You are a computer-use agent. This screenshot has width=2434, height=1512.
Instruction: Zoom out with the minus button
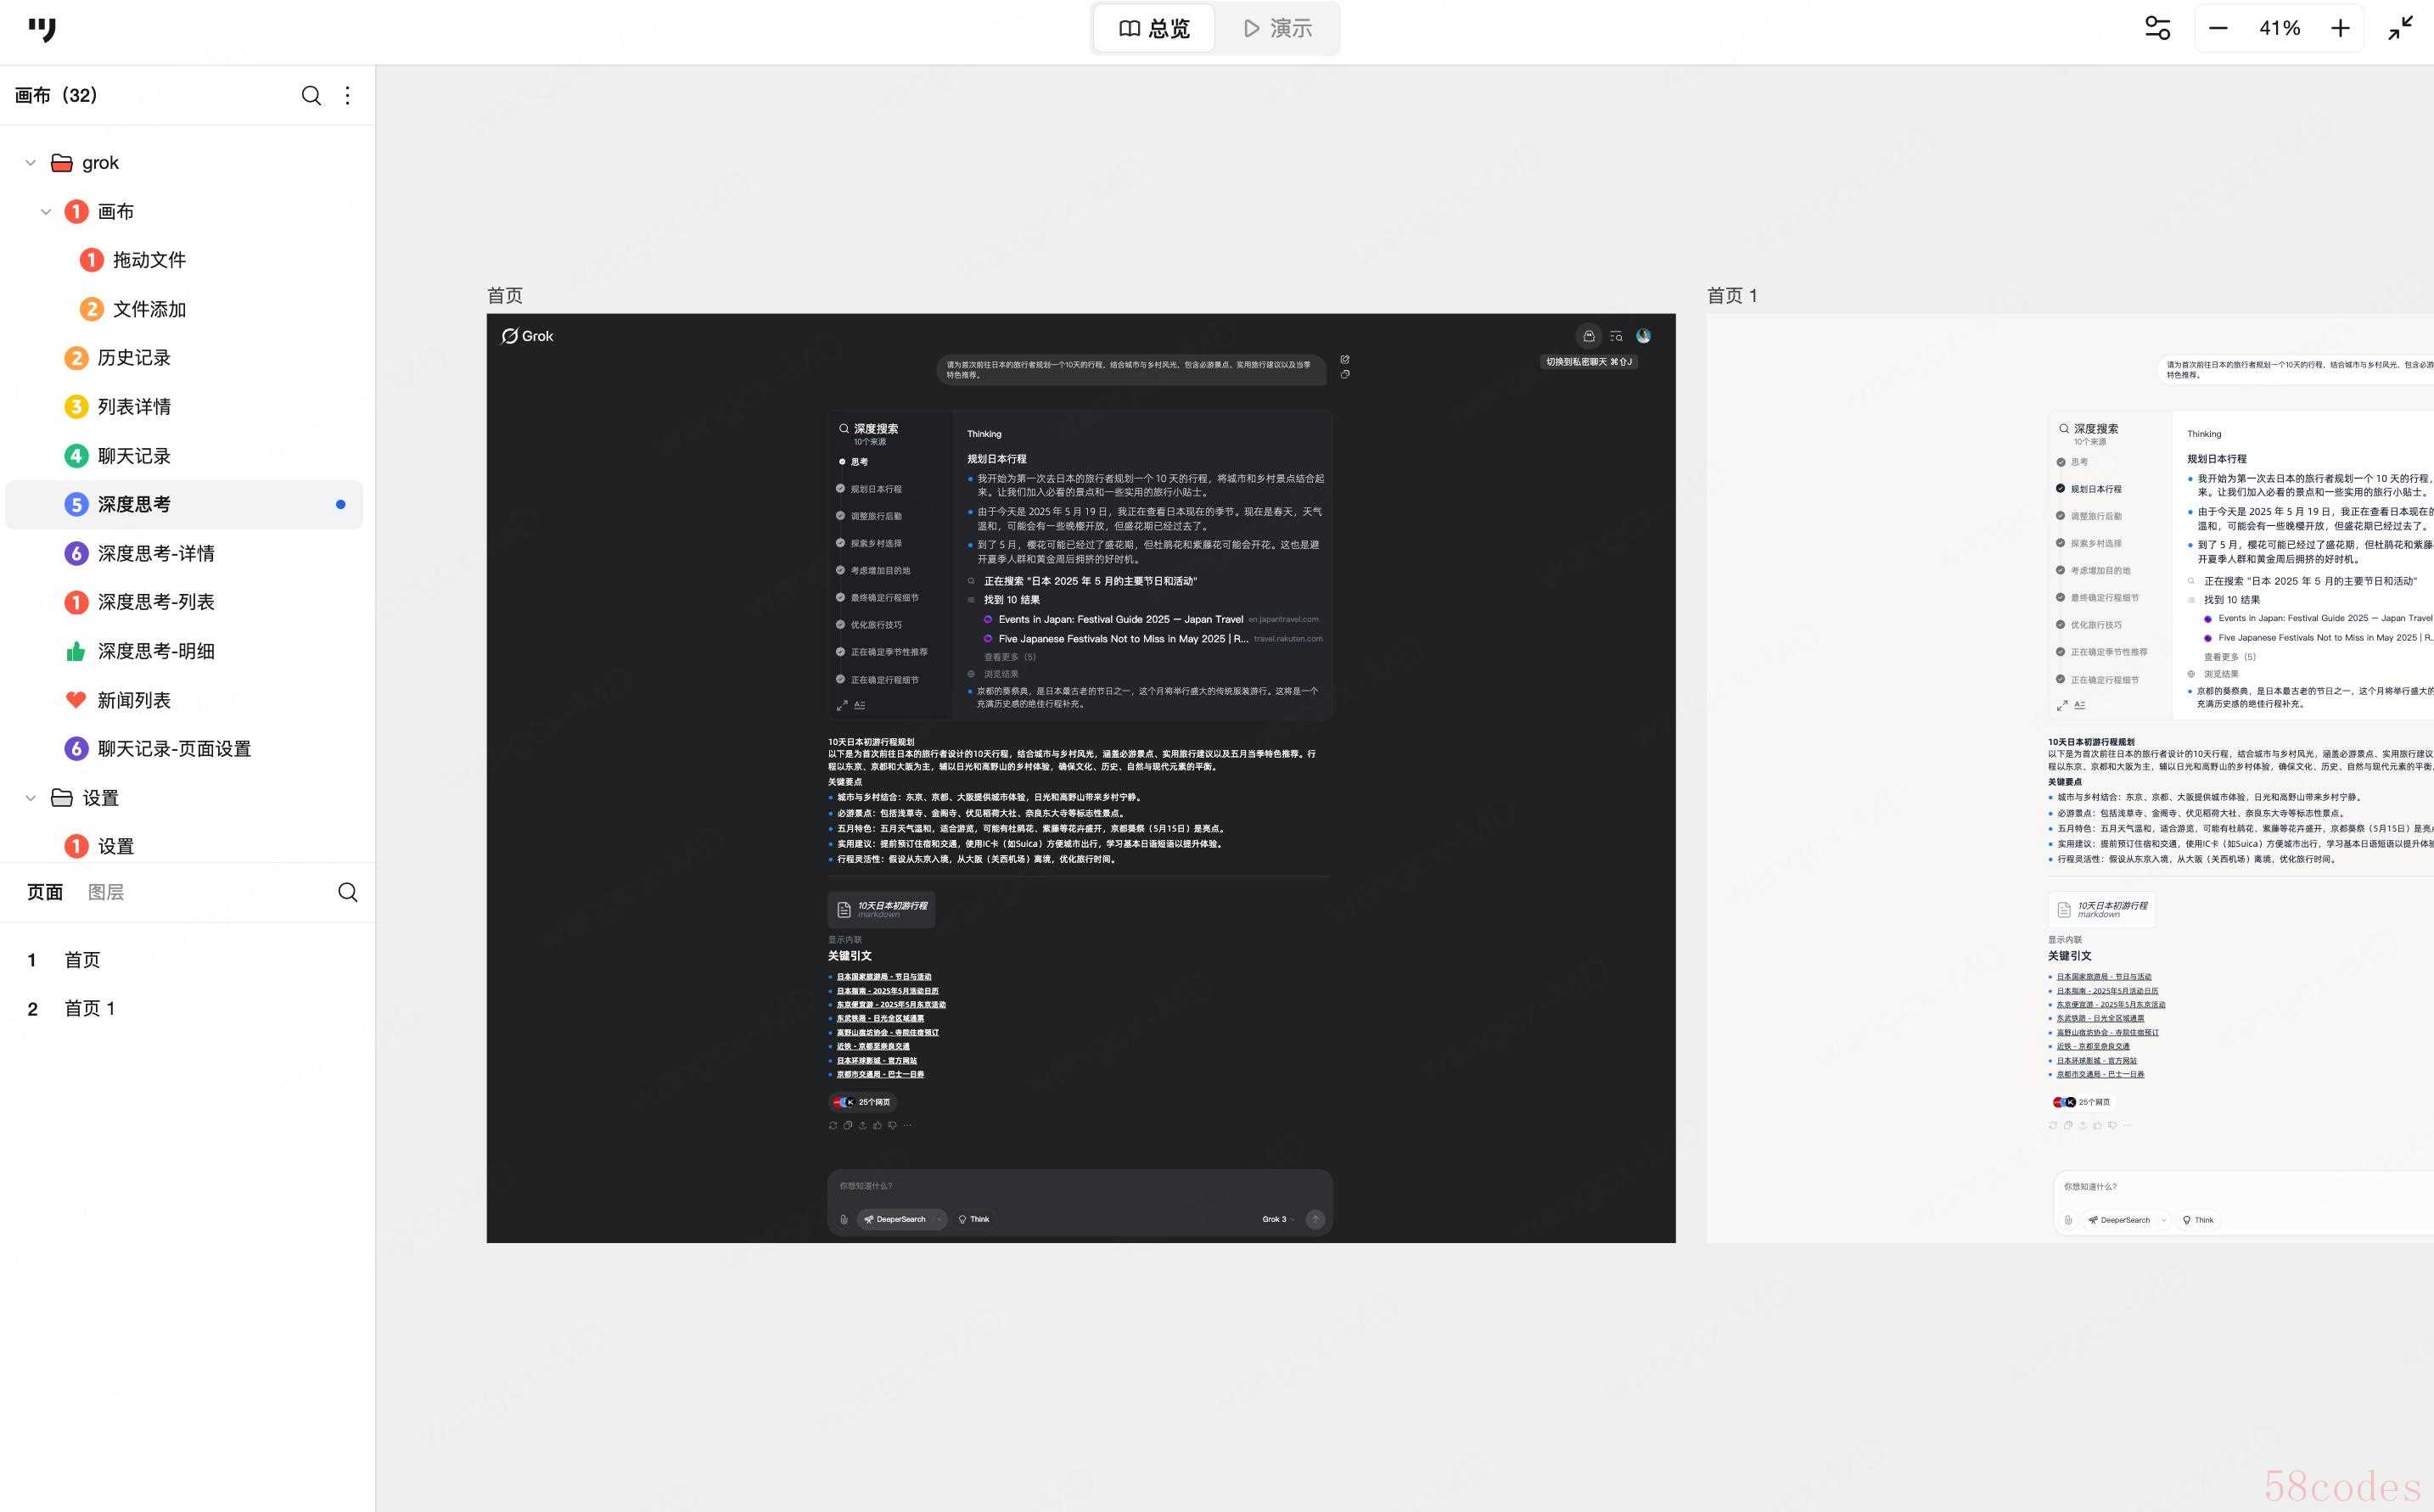tap(2218, 28)
